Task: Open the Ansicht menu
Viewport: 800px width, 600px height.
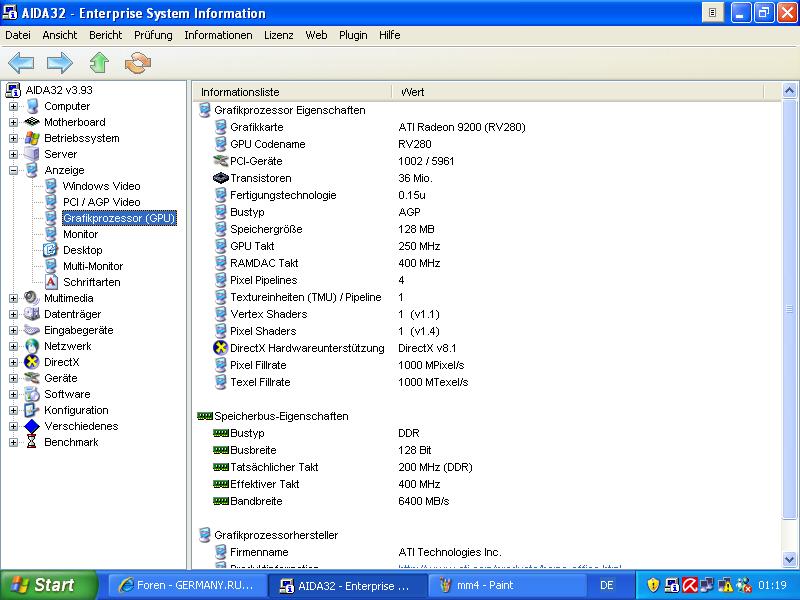Action: coord(60,35)
